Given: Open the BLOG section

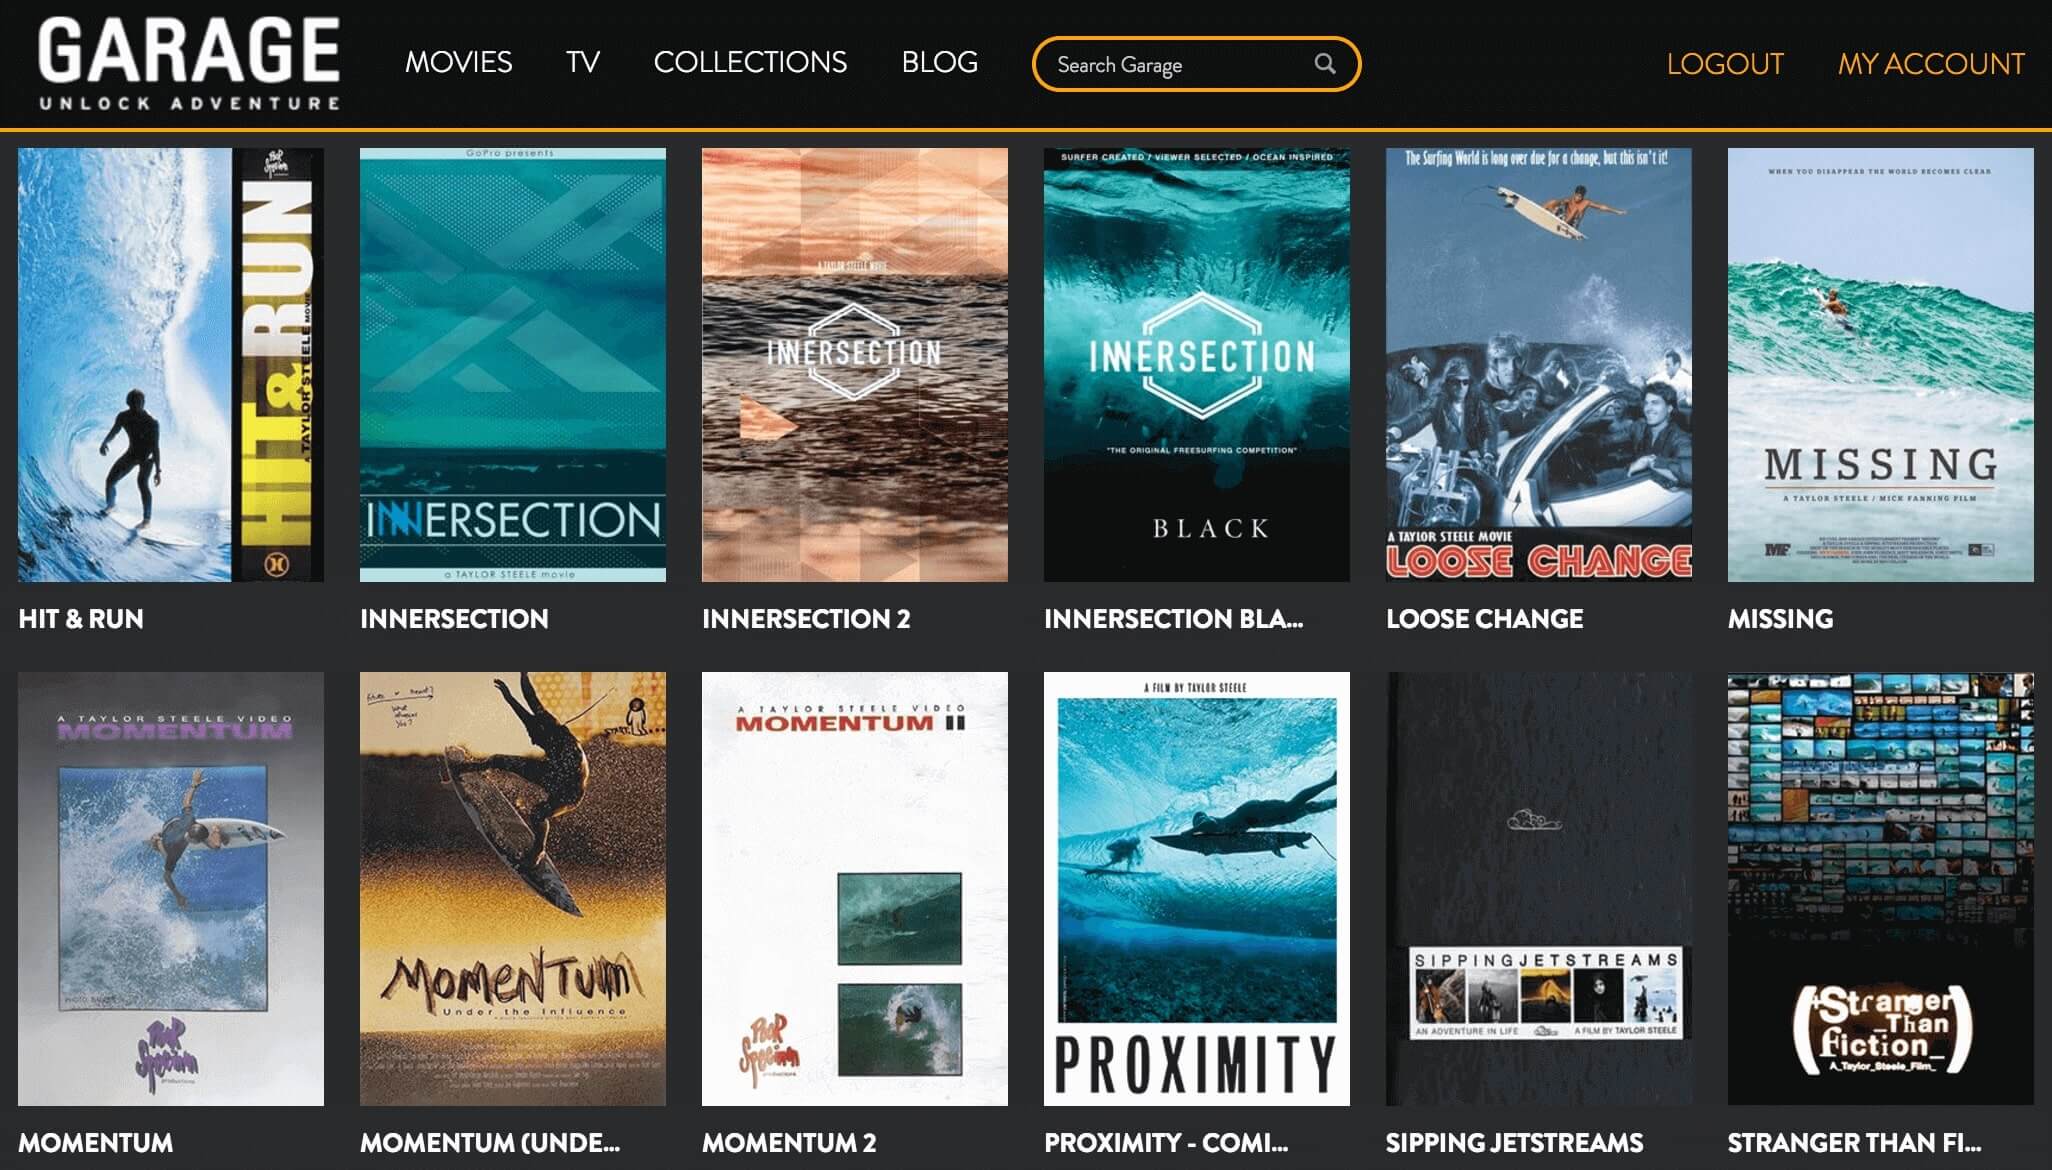Looking at the screenshot, I should 939,62.
